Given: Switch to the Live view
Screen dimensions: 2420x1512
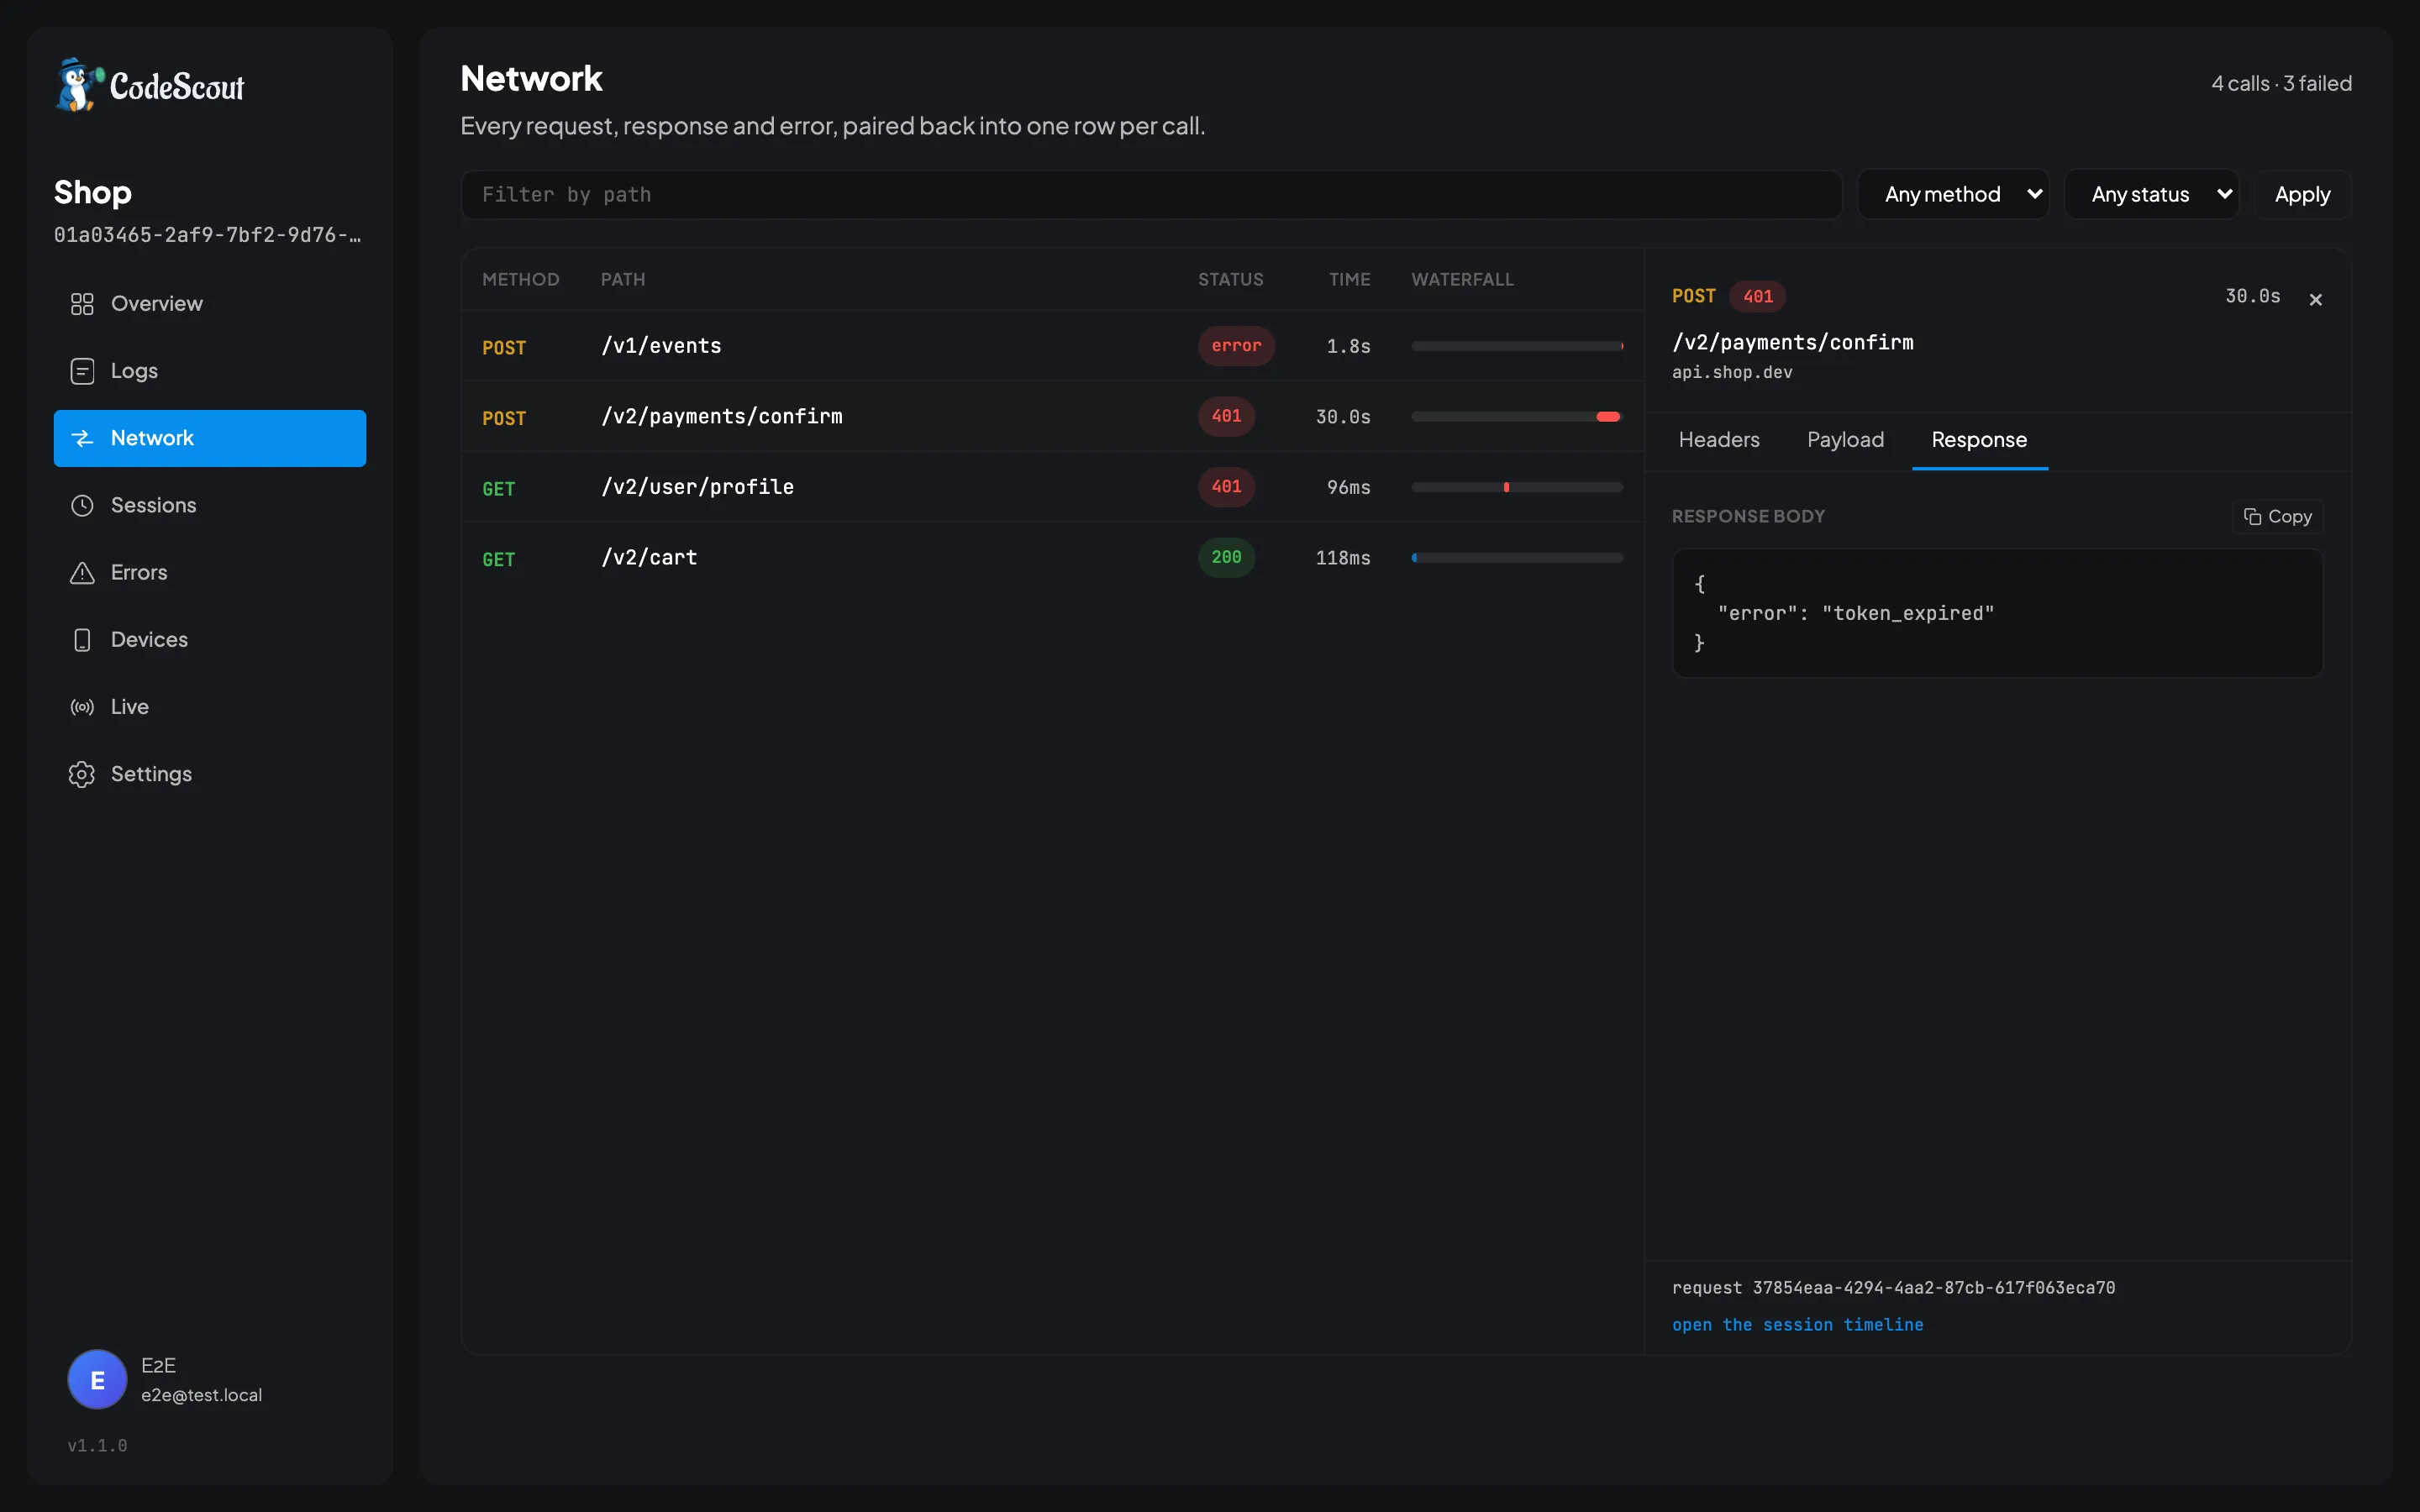Looking at the screenshot, I should click(210, 707).
